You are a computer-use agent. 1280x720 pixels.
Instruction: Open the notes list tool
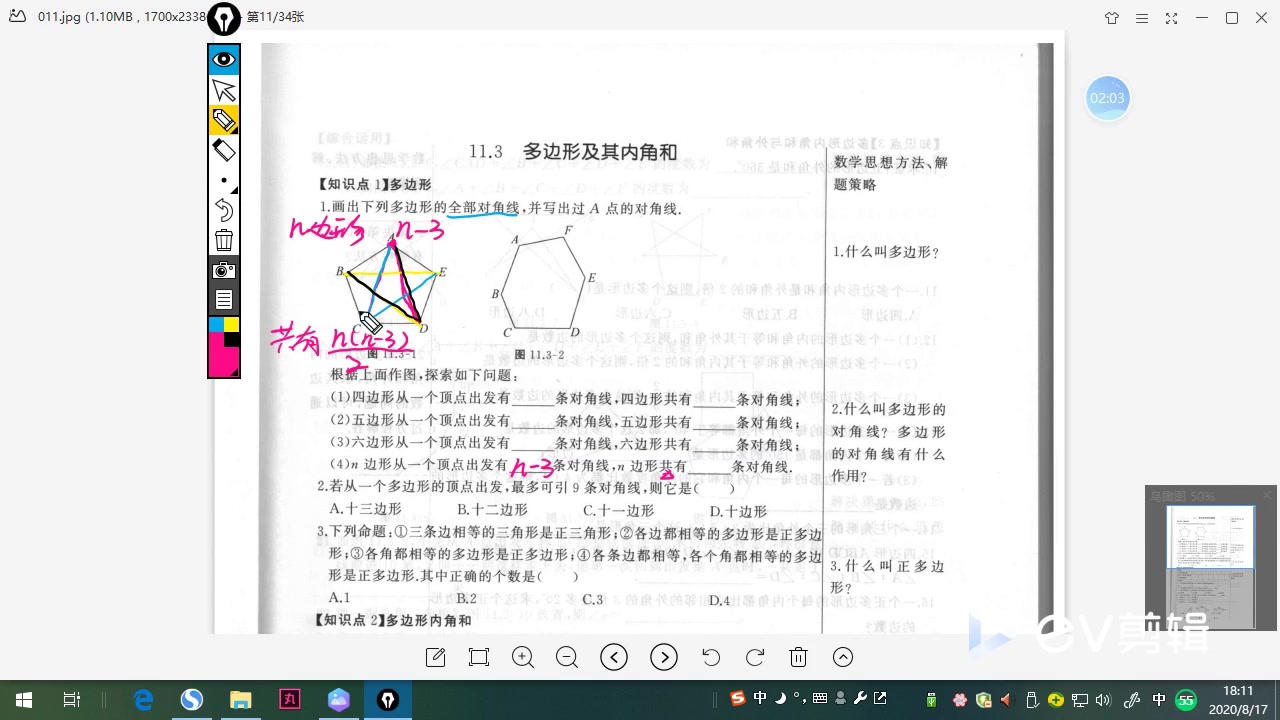223,298
